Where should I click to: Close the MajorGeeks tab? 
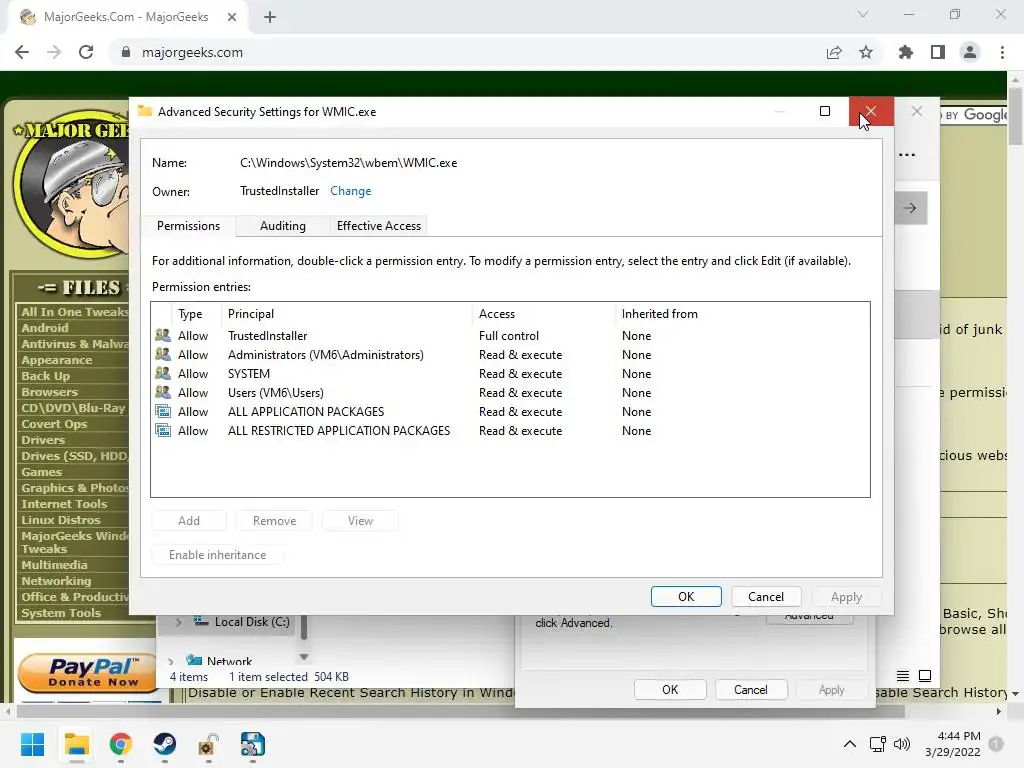point(232,17)
